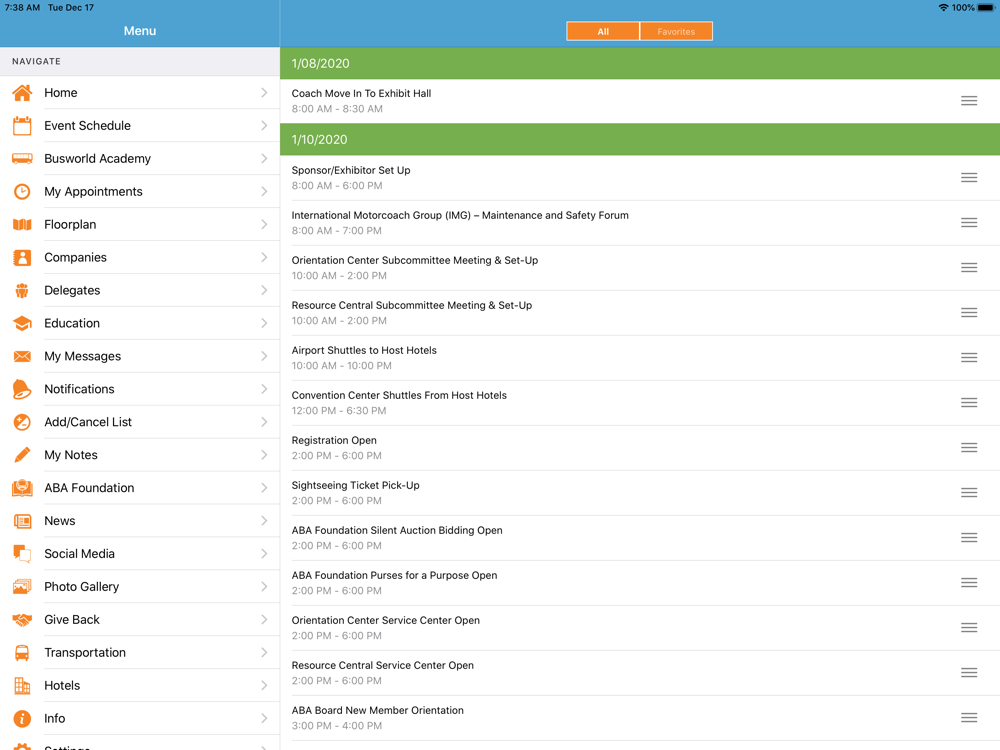This screenshot has height=750, width=1000.
Task: Tap the chevron next to Delegates
Action: (x=264, y=290)
